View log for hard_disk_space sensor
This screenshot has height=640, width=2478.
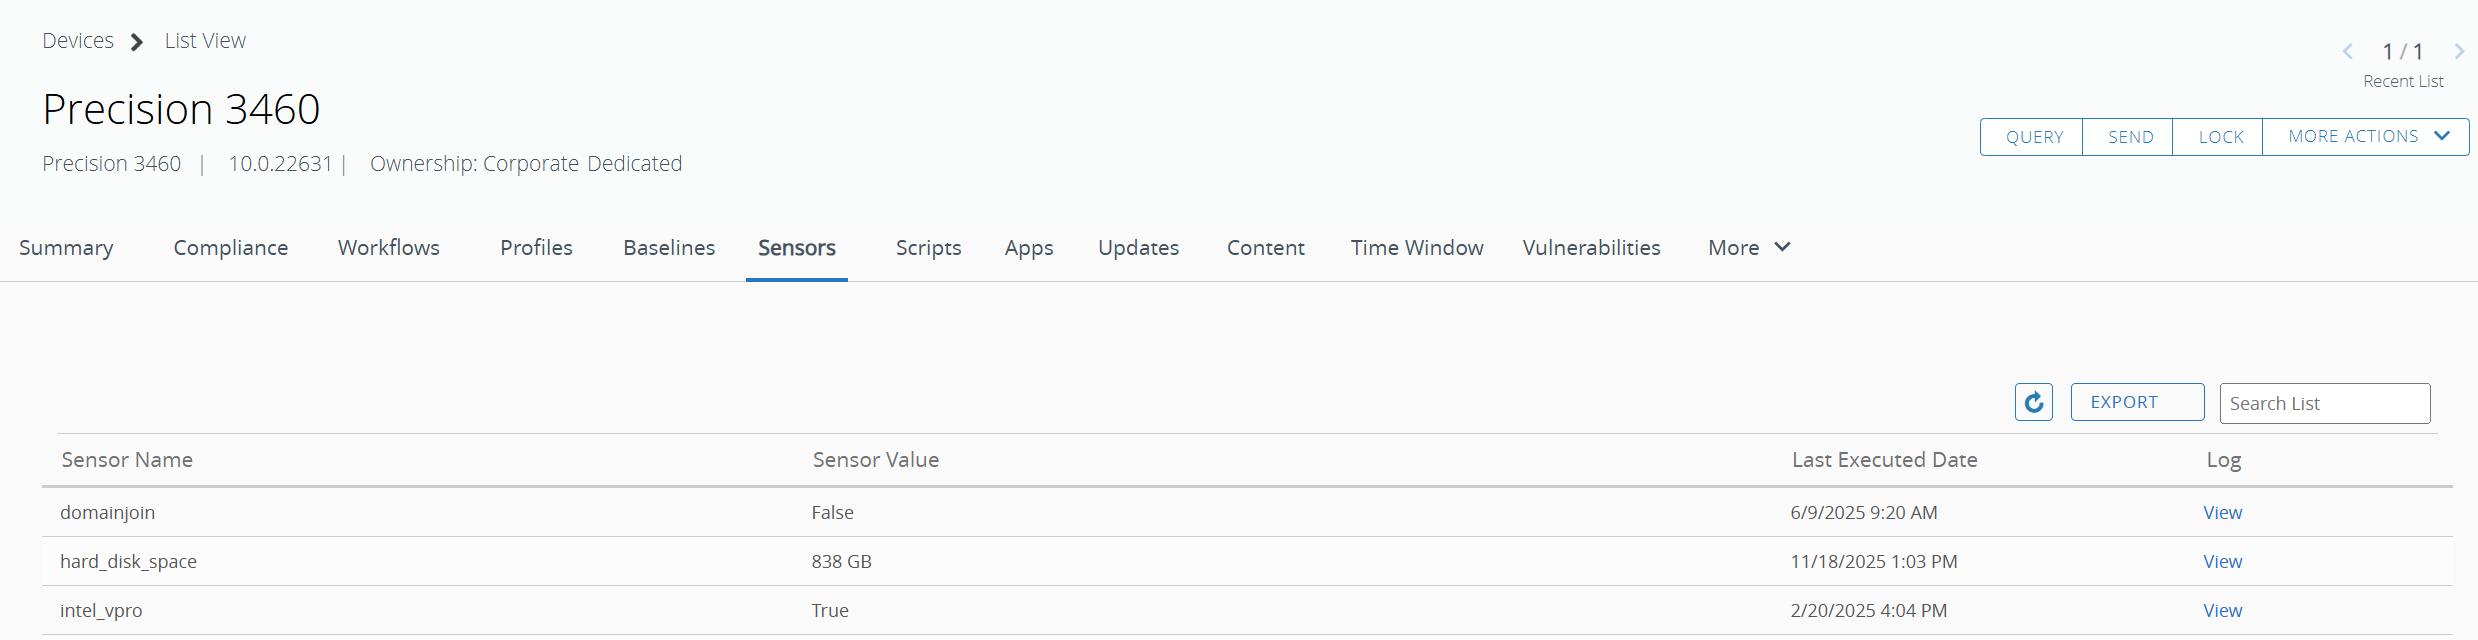click(x=2222, y=562)
